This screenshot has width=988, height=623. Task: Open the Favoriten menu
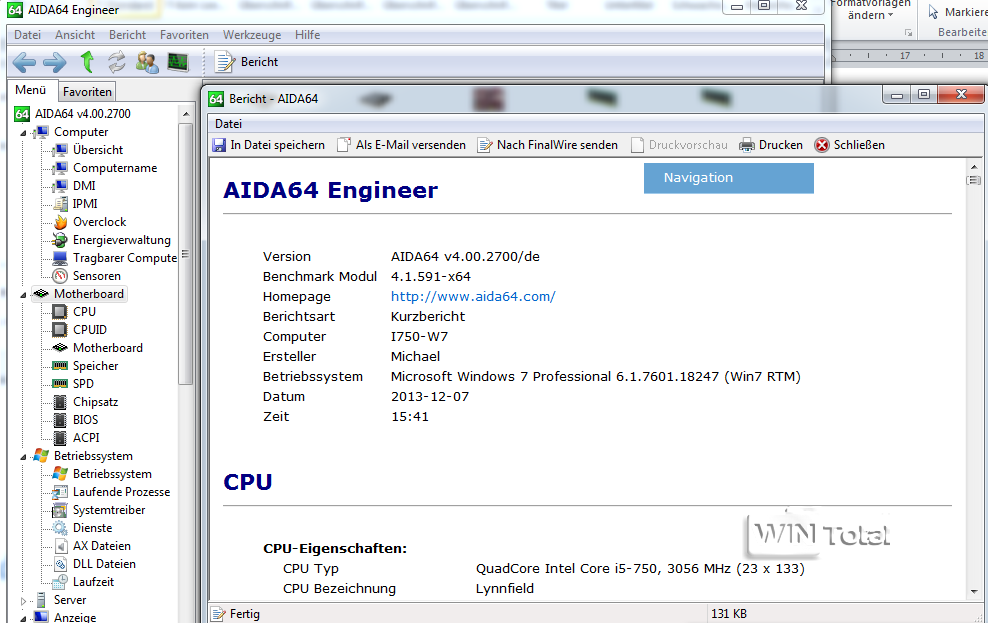(x=184, y=35)
